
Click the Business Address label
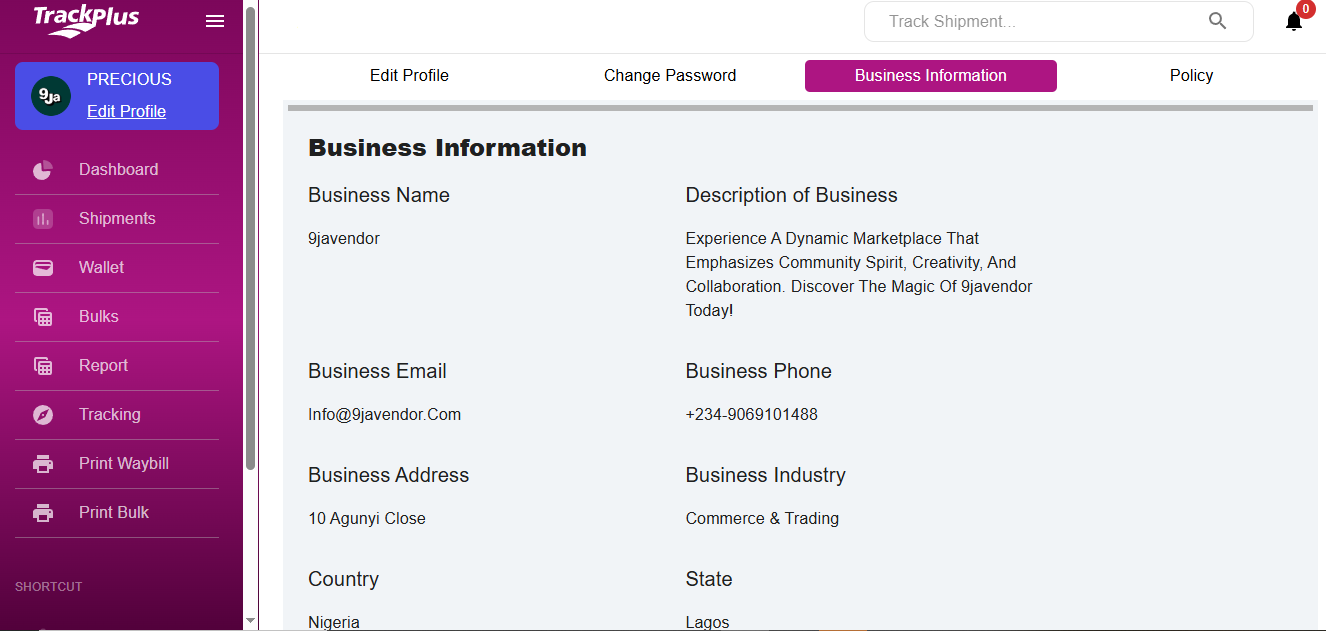point(388,475)
